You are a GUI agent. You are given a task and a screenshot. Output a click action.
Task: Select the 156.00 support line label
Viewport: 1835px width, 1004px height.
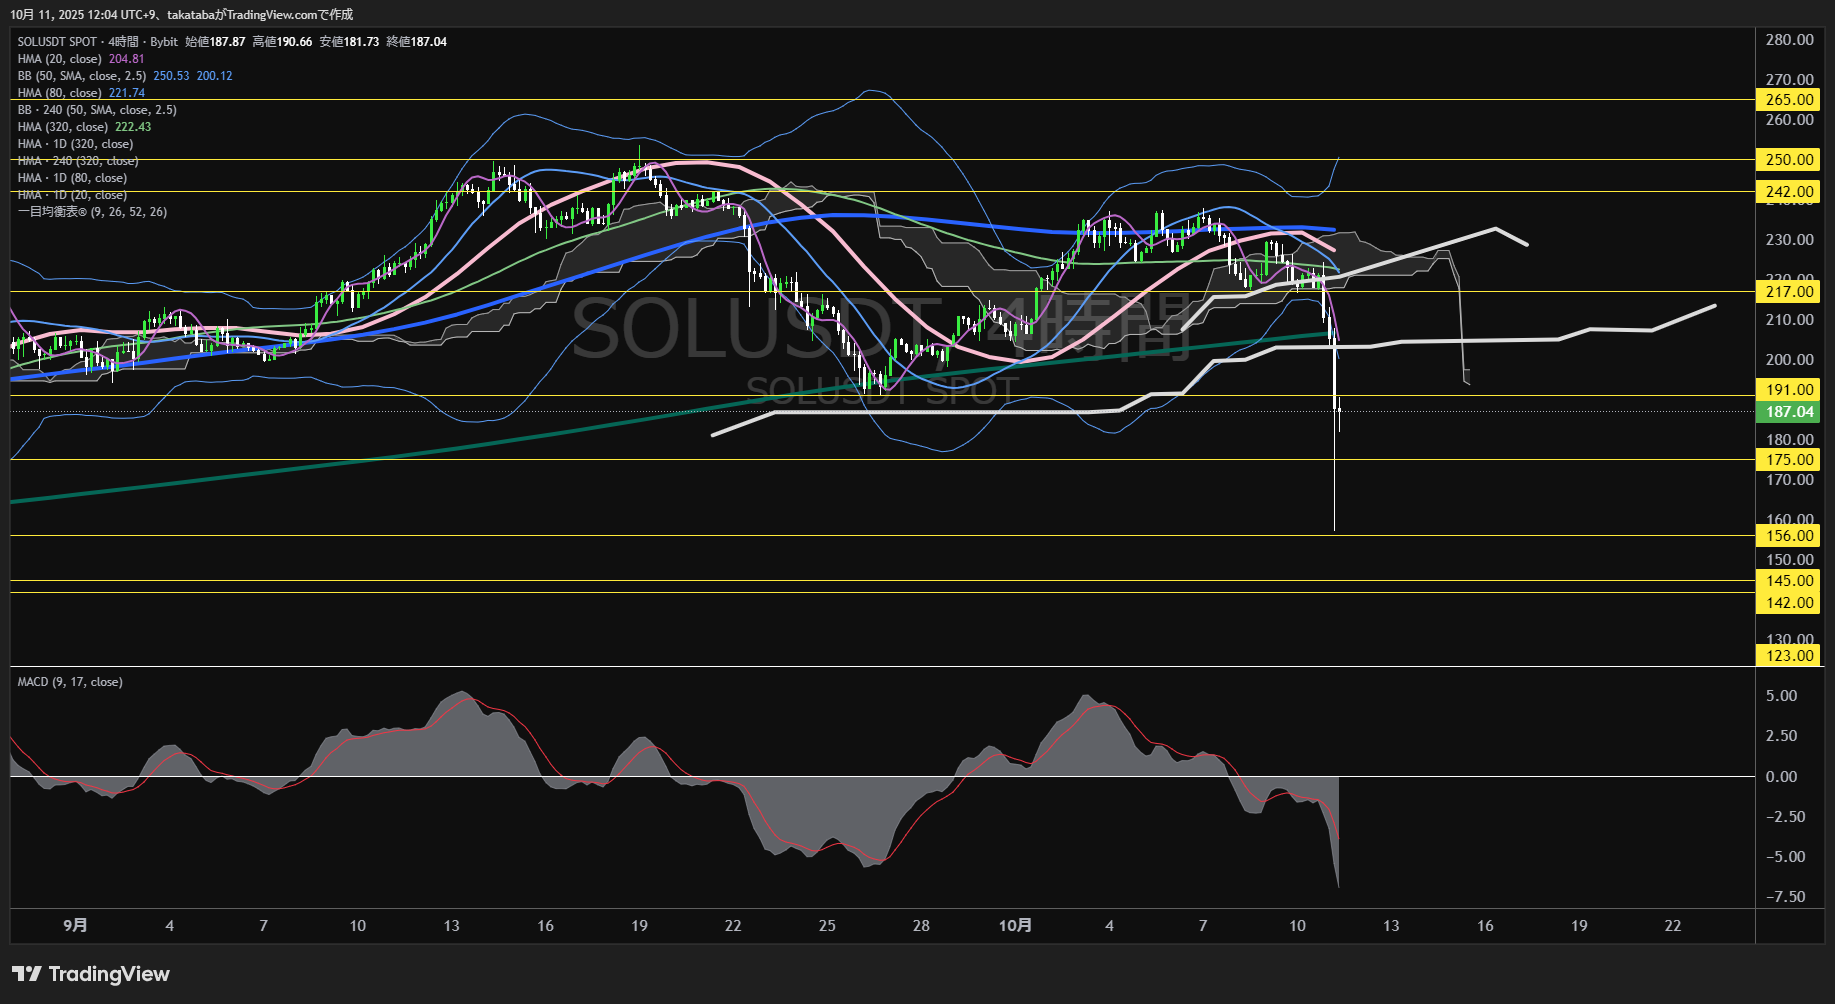click(1789, 536)
